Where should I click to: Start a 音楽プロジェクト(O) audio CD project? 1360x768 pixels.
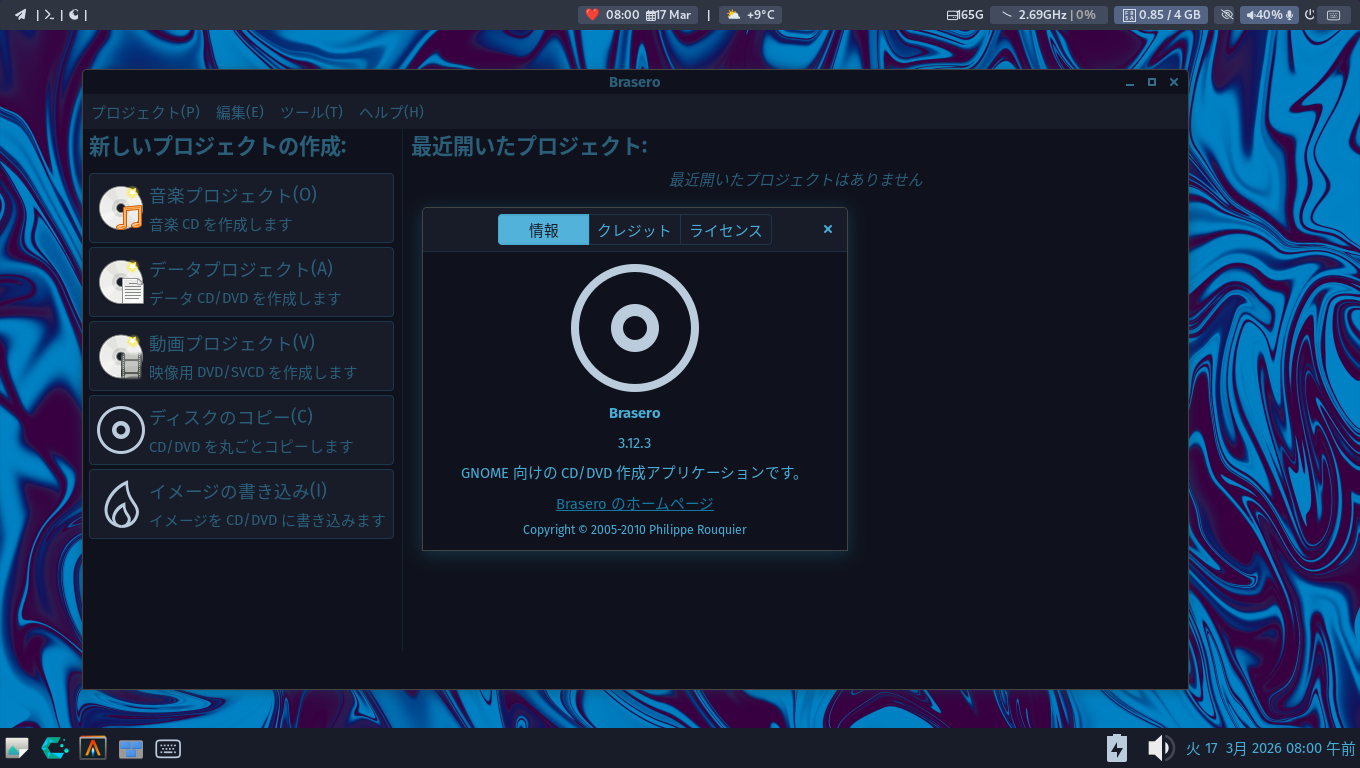click(x=241, y=208)
